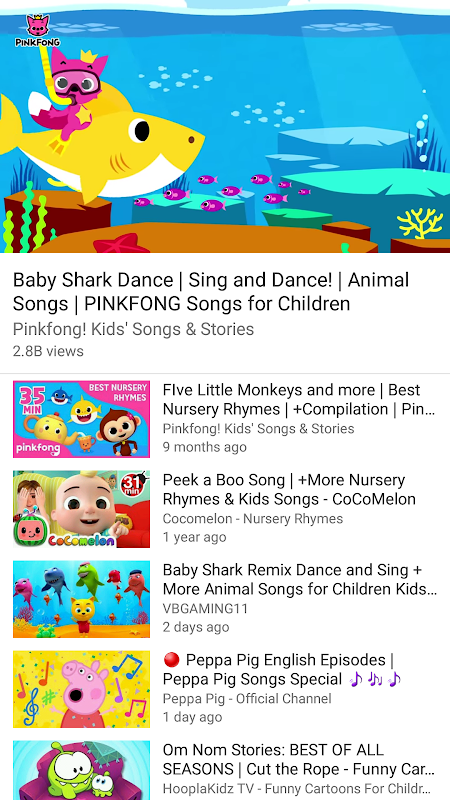Select the Om Nom Stories BEST OF ALL SEASONS title
450x800 pixels.
[x=298, y=759]
